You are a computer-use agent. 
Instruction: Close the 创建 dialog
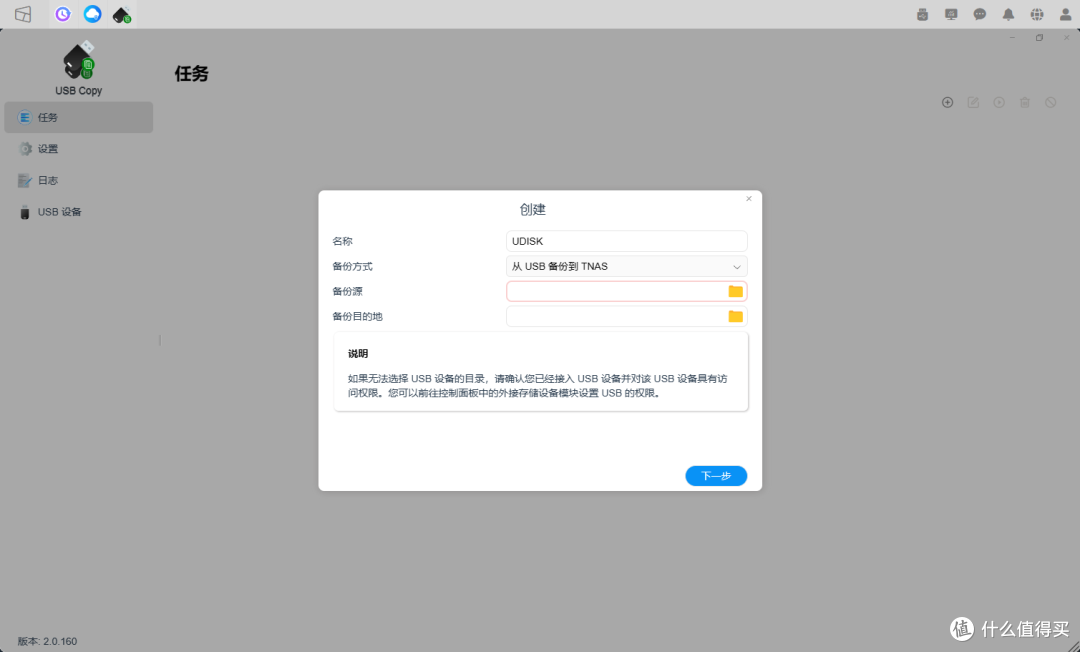(749, 199)
